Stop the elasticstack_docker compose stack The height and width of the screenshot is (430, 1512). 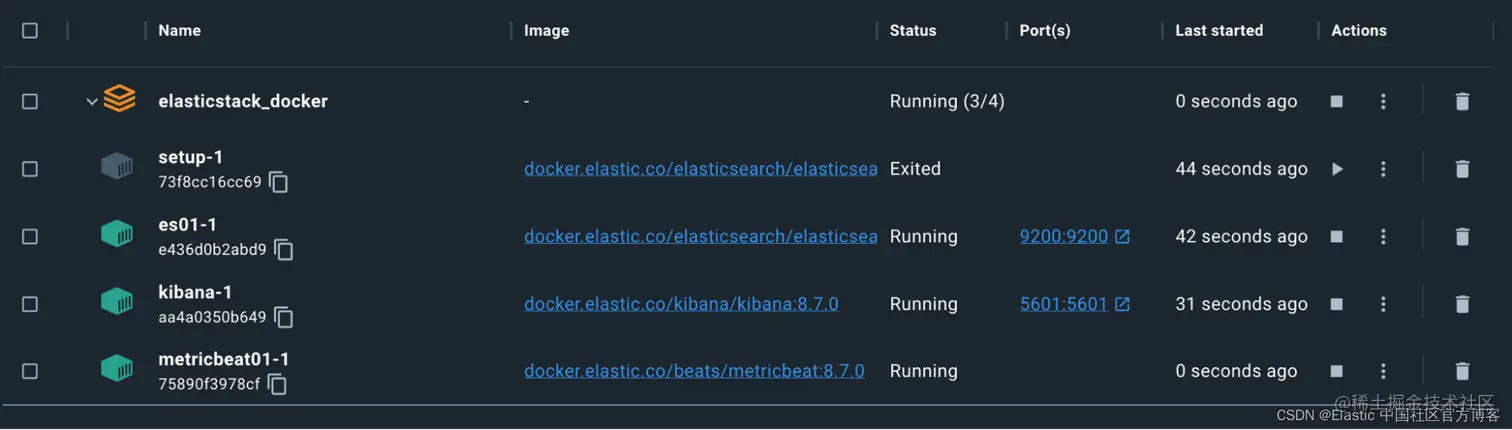click(1337, 101)
